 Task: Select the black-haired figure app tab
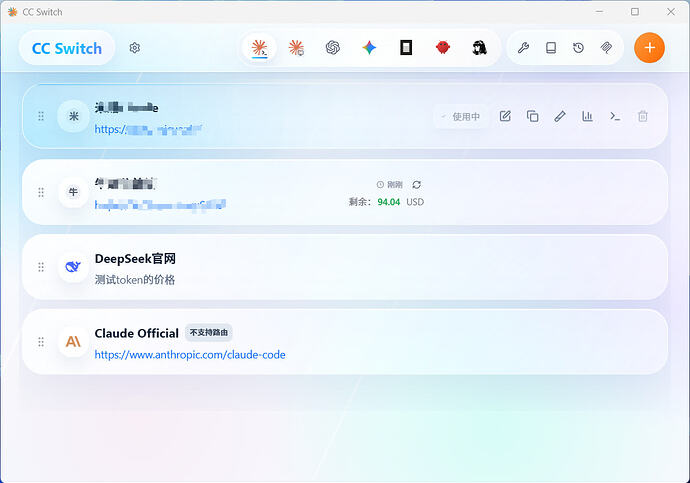pyautogui.click(x=479, y=48)
